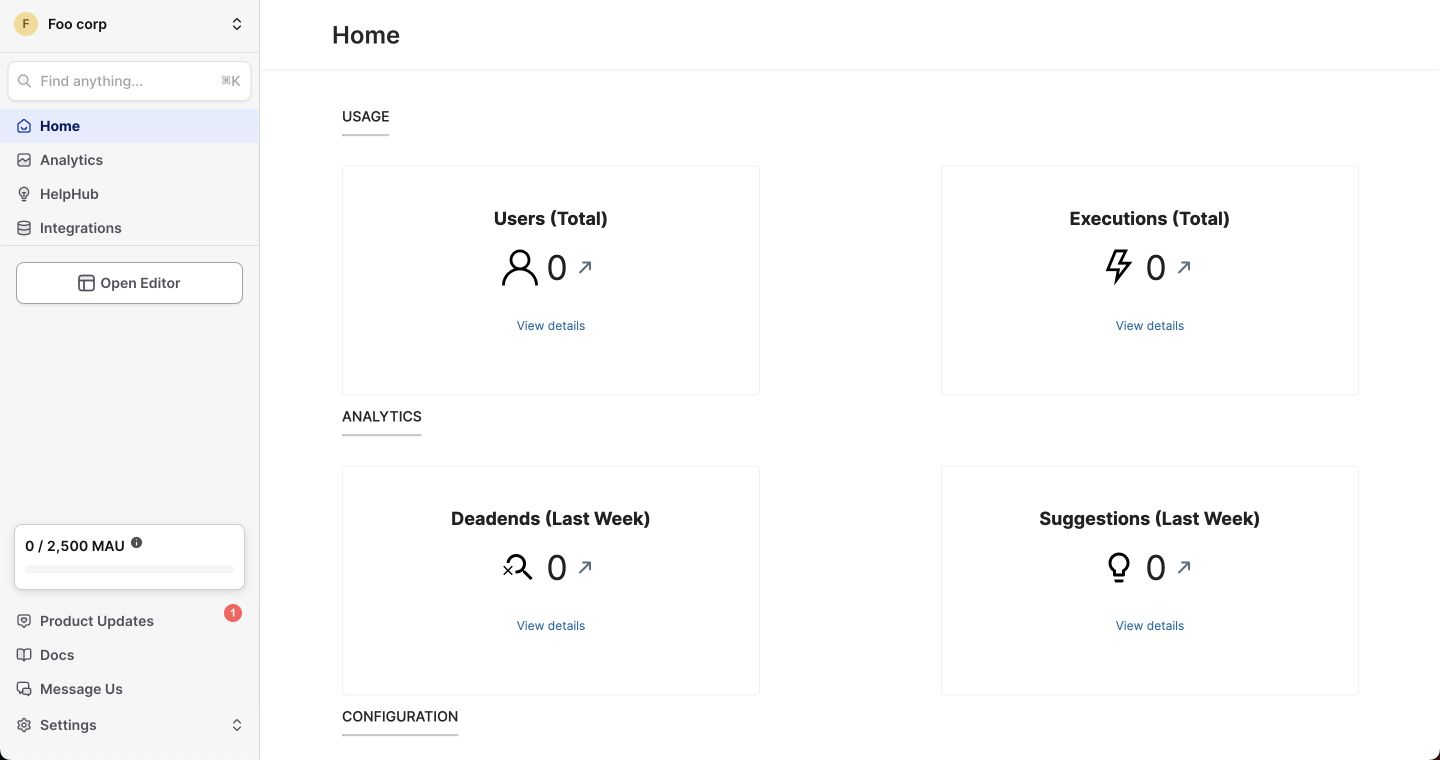1440x760 pixels.
Task: Click the MAU info icon
Action: tap(137, 543)
